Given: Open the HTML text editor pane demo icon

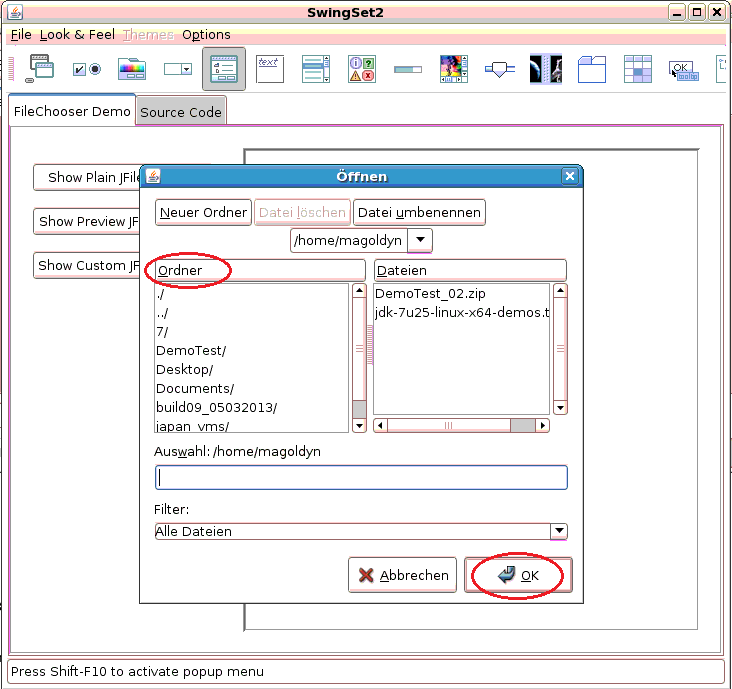Looking at the screenshot, I should [x=270, y=69].
